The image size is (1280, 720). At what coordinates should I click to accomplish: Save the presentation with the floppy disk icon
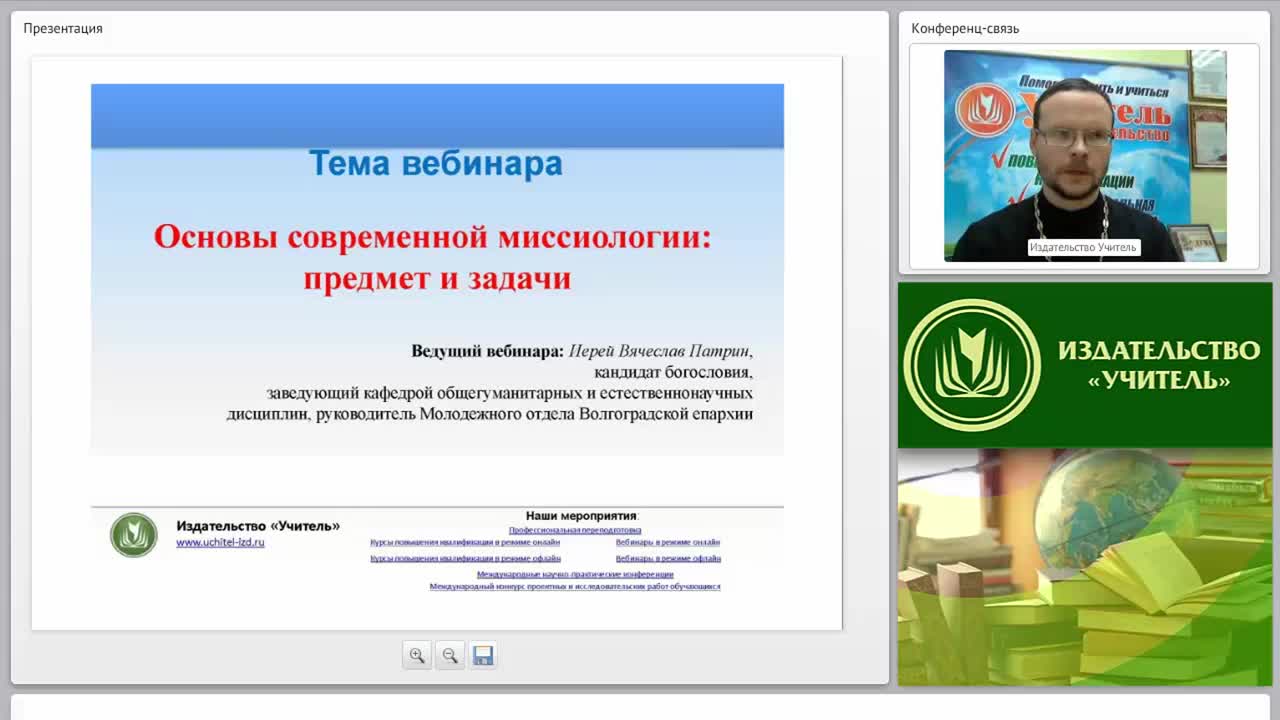[x=483, y=655]
